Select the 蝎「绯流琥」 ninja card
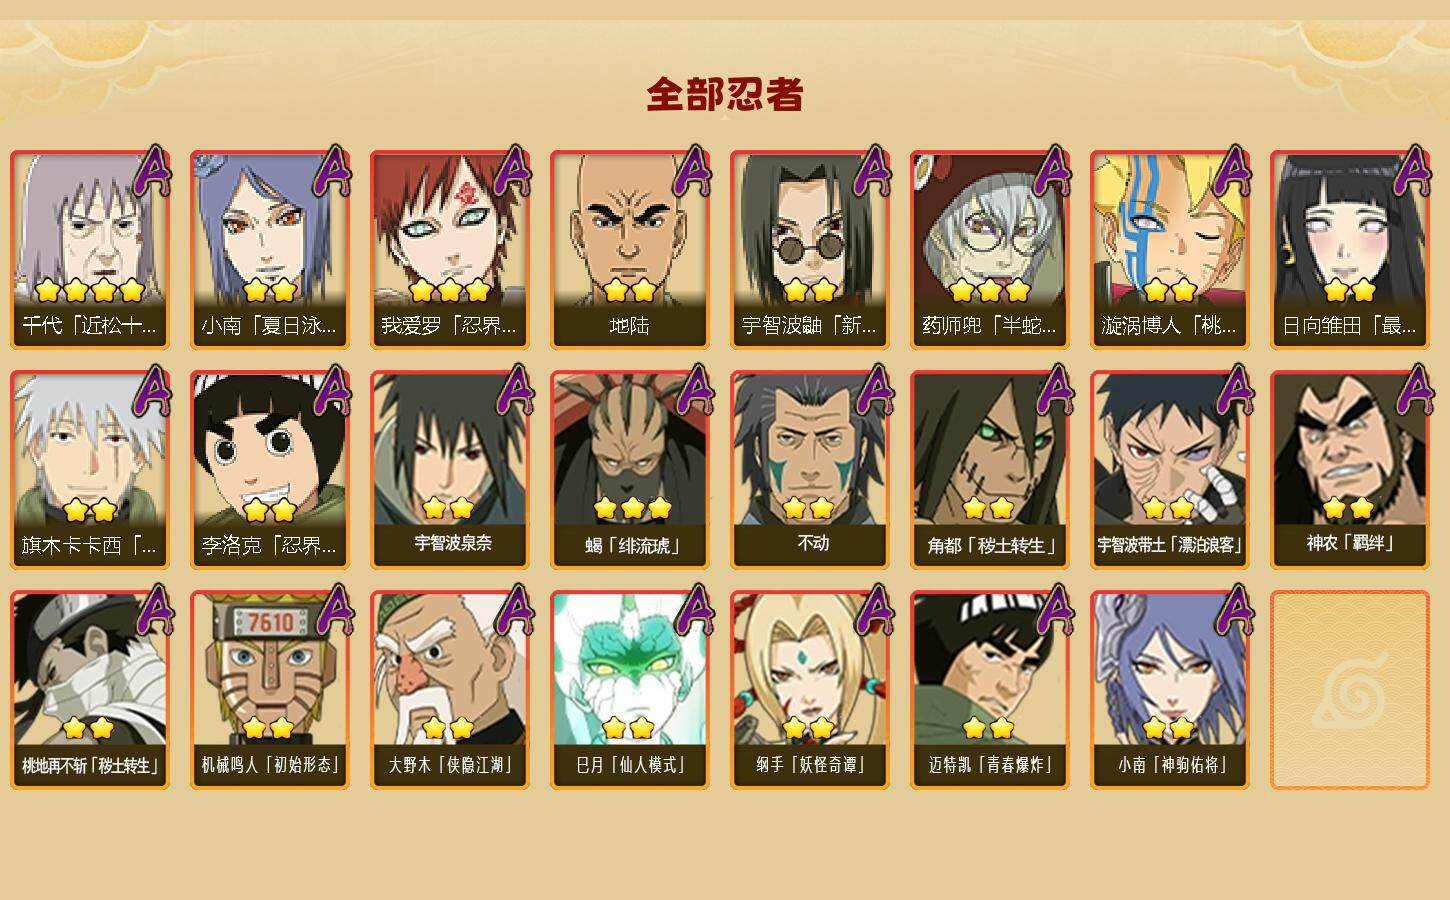 (629, 470)
